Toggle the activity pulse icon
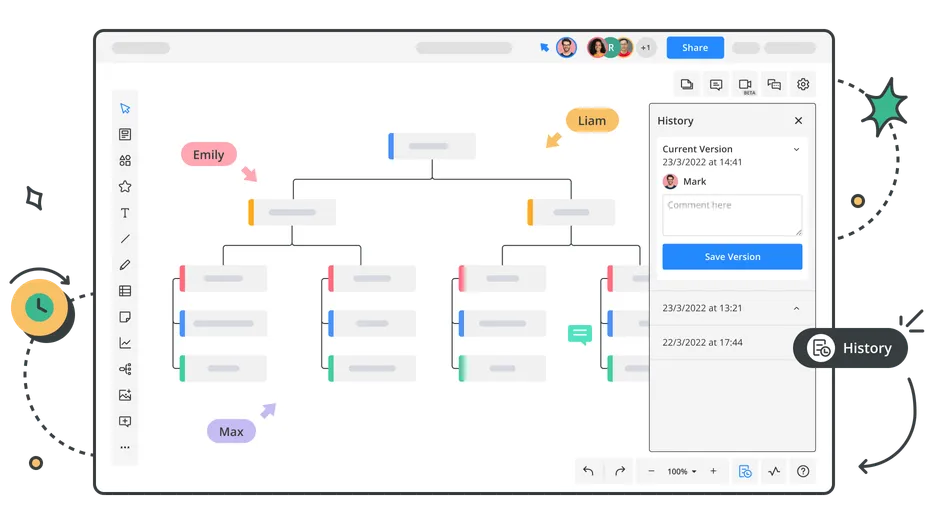 [774, 471]
